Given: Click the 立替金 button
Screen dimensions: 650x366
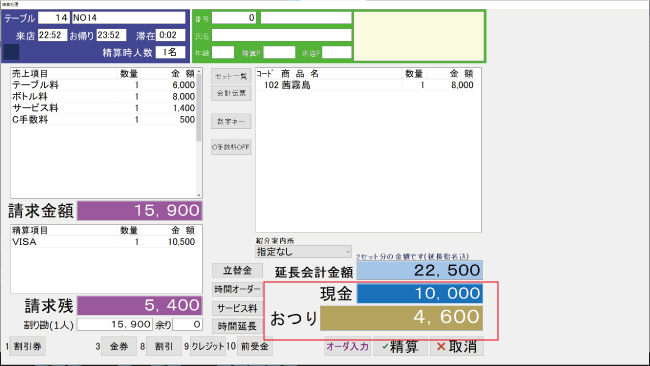Looking at the screenshot, I should (x=237, y=271).
